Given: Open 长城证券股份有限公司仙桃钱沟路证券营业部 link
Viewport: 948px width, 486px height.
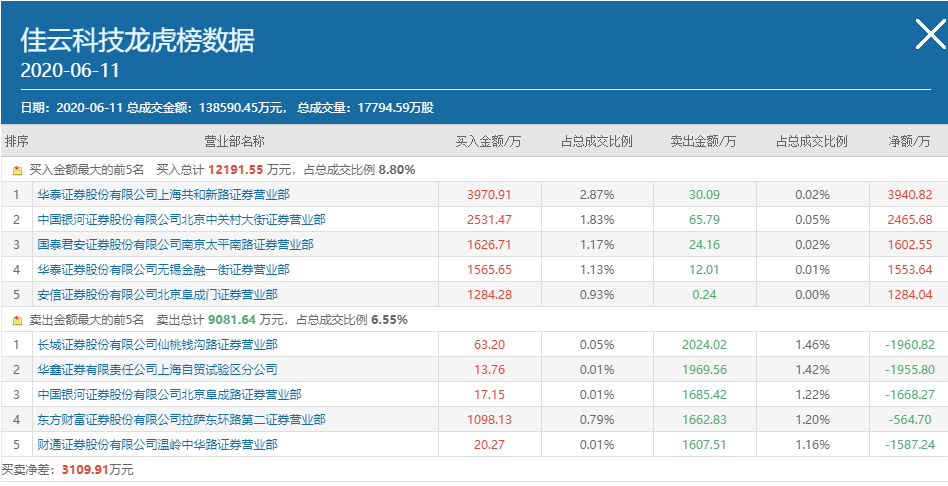Looking at the screenshot, I should click(157, 345).
